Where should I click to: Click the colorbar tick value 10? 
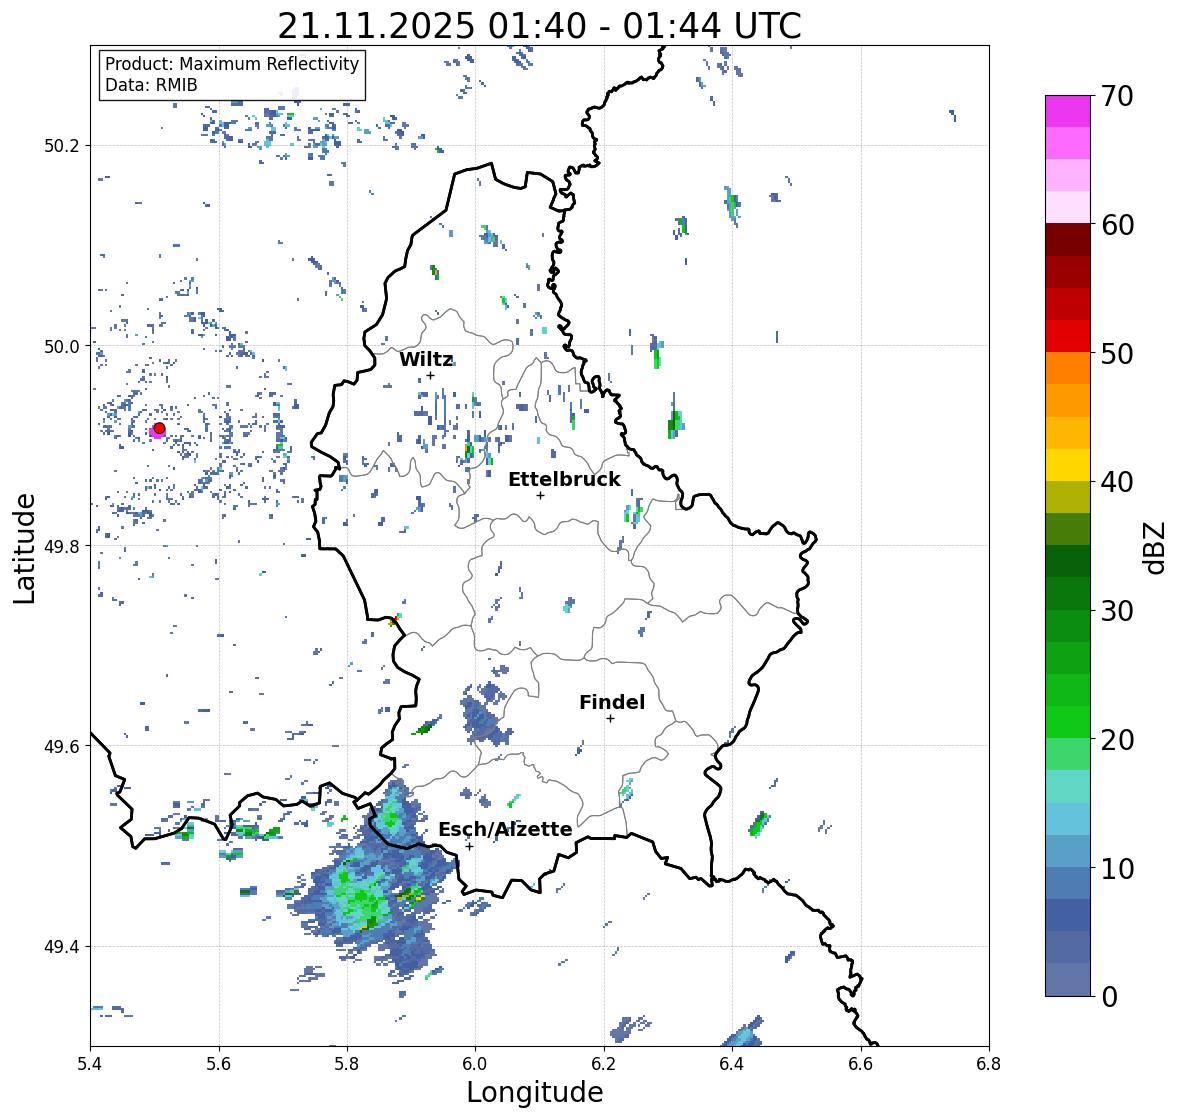[1117, 868]
